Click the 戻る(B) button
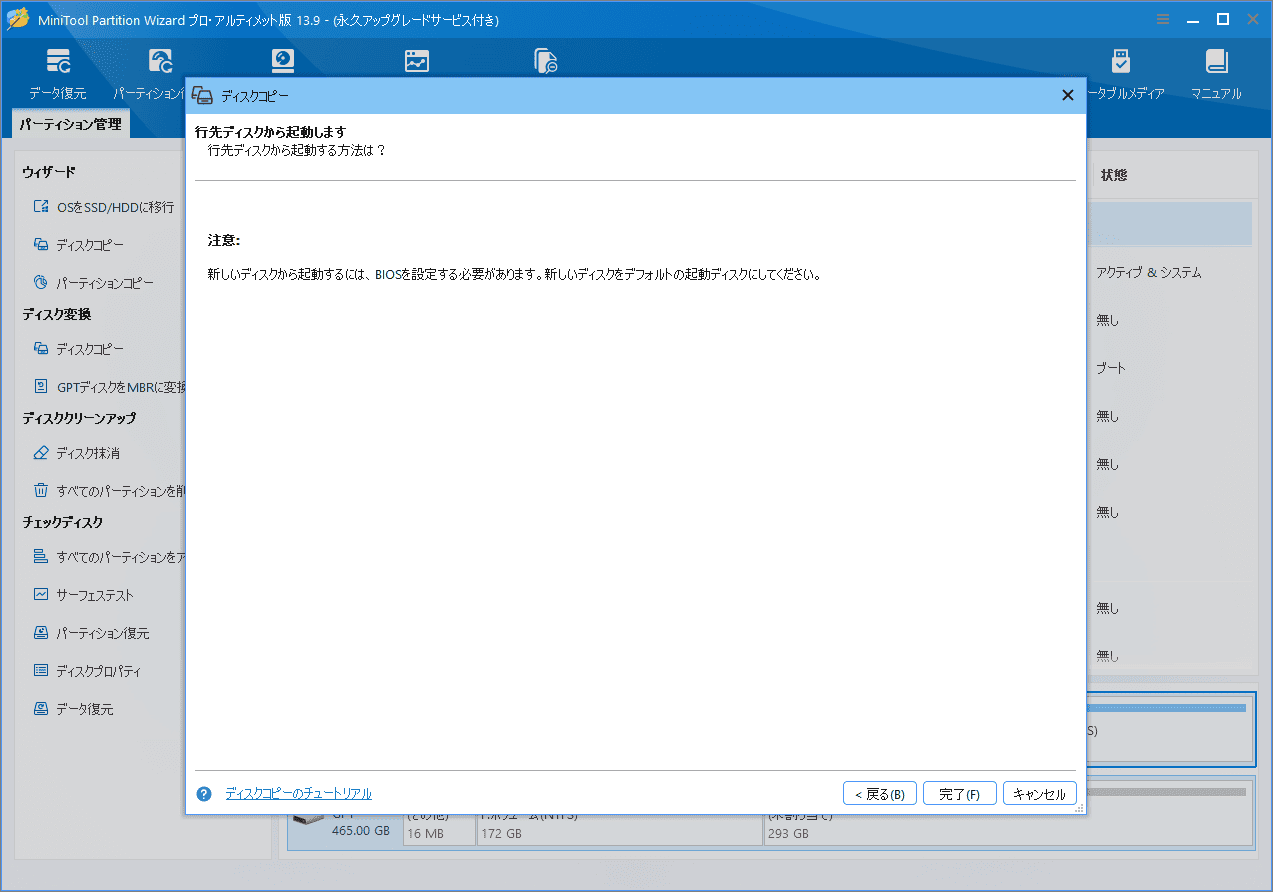The height and width of the screenshot is (892, 1273). 880,794
